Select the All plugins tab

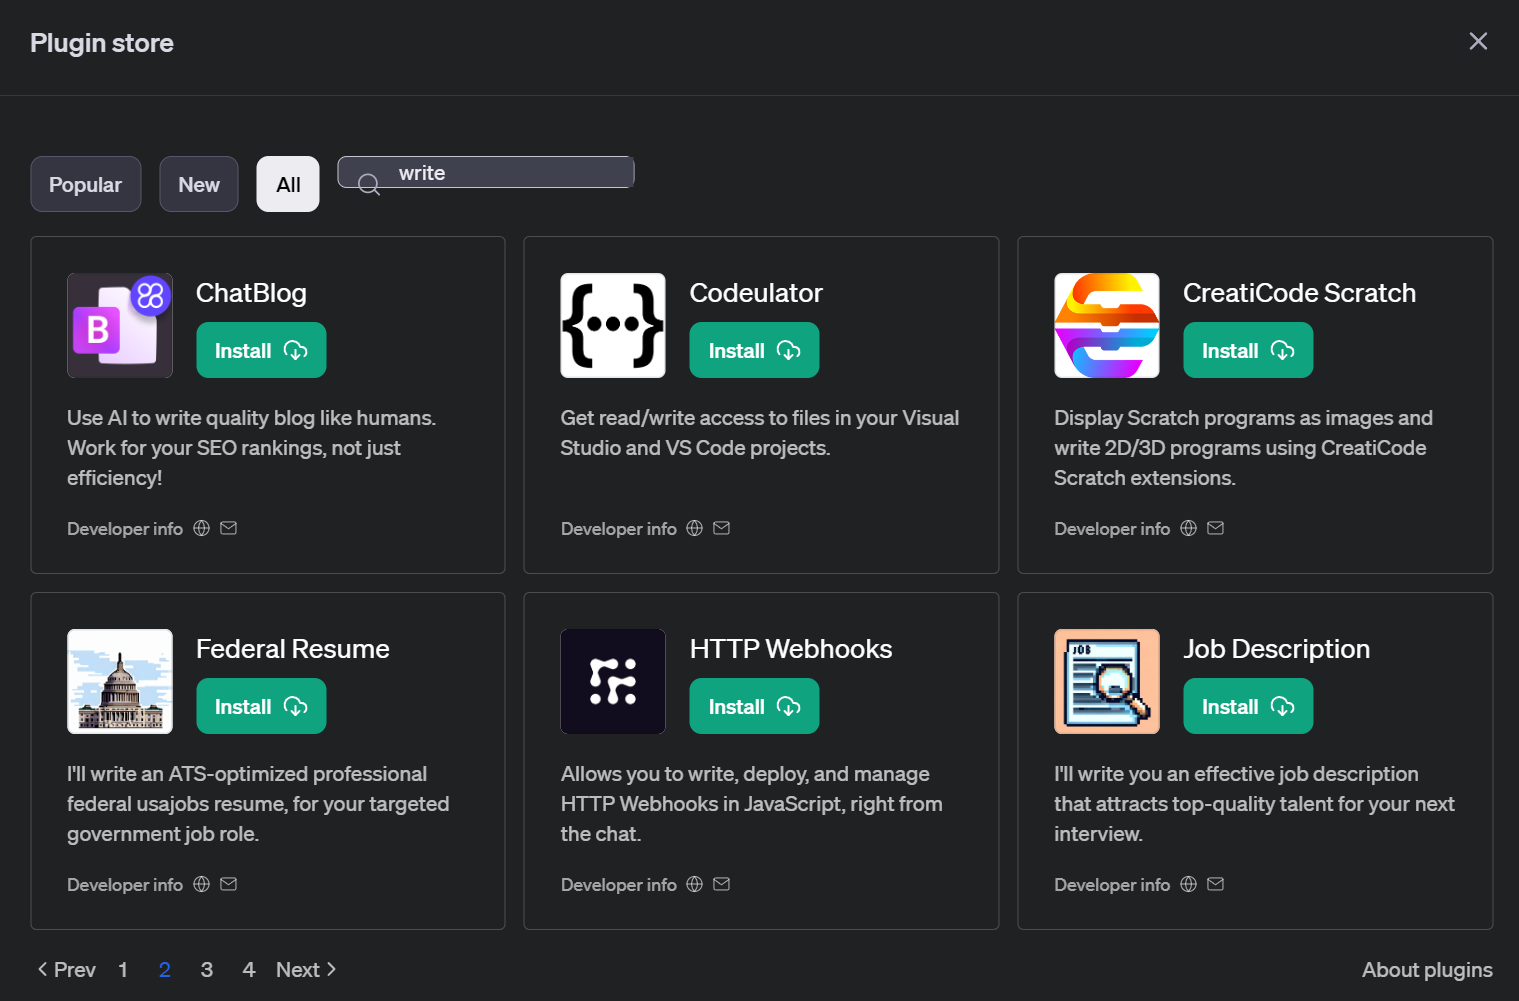pyautogui.click(x=288, y=184)
